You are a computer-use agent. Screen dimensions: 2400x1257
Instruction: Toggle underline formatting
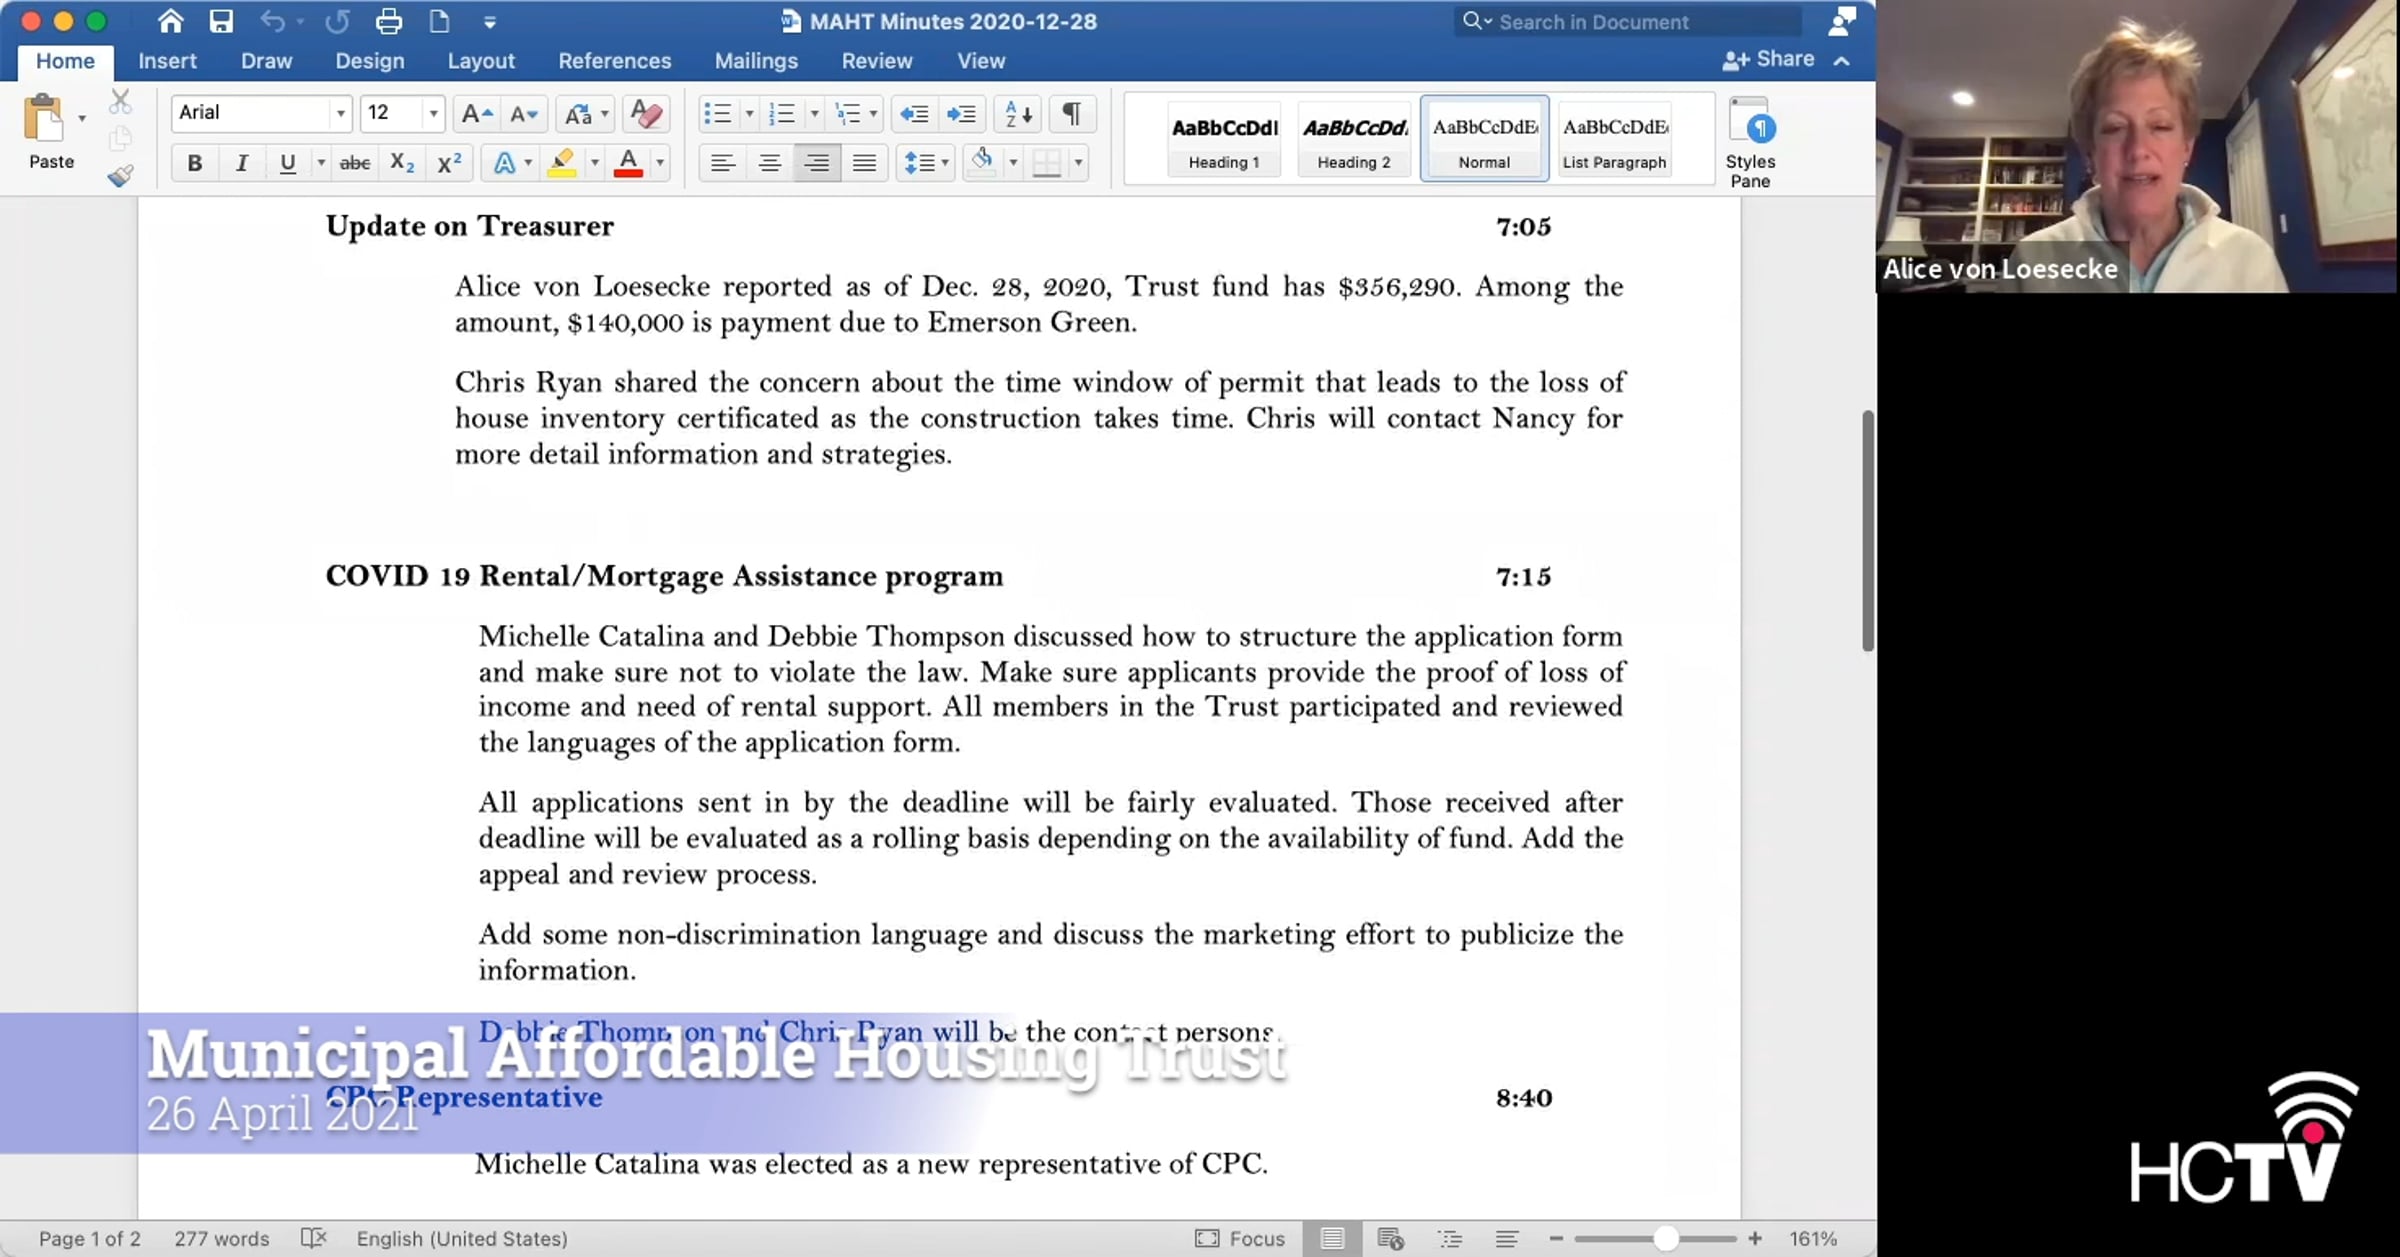[x=287, y=163]
